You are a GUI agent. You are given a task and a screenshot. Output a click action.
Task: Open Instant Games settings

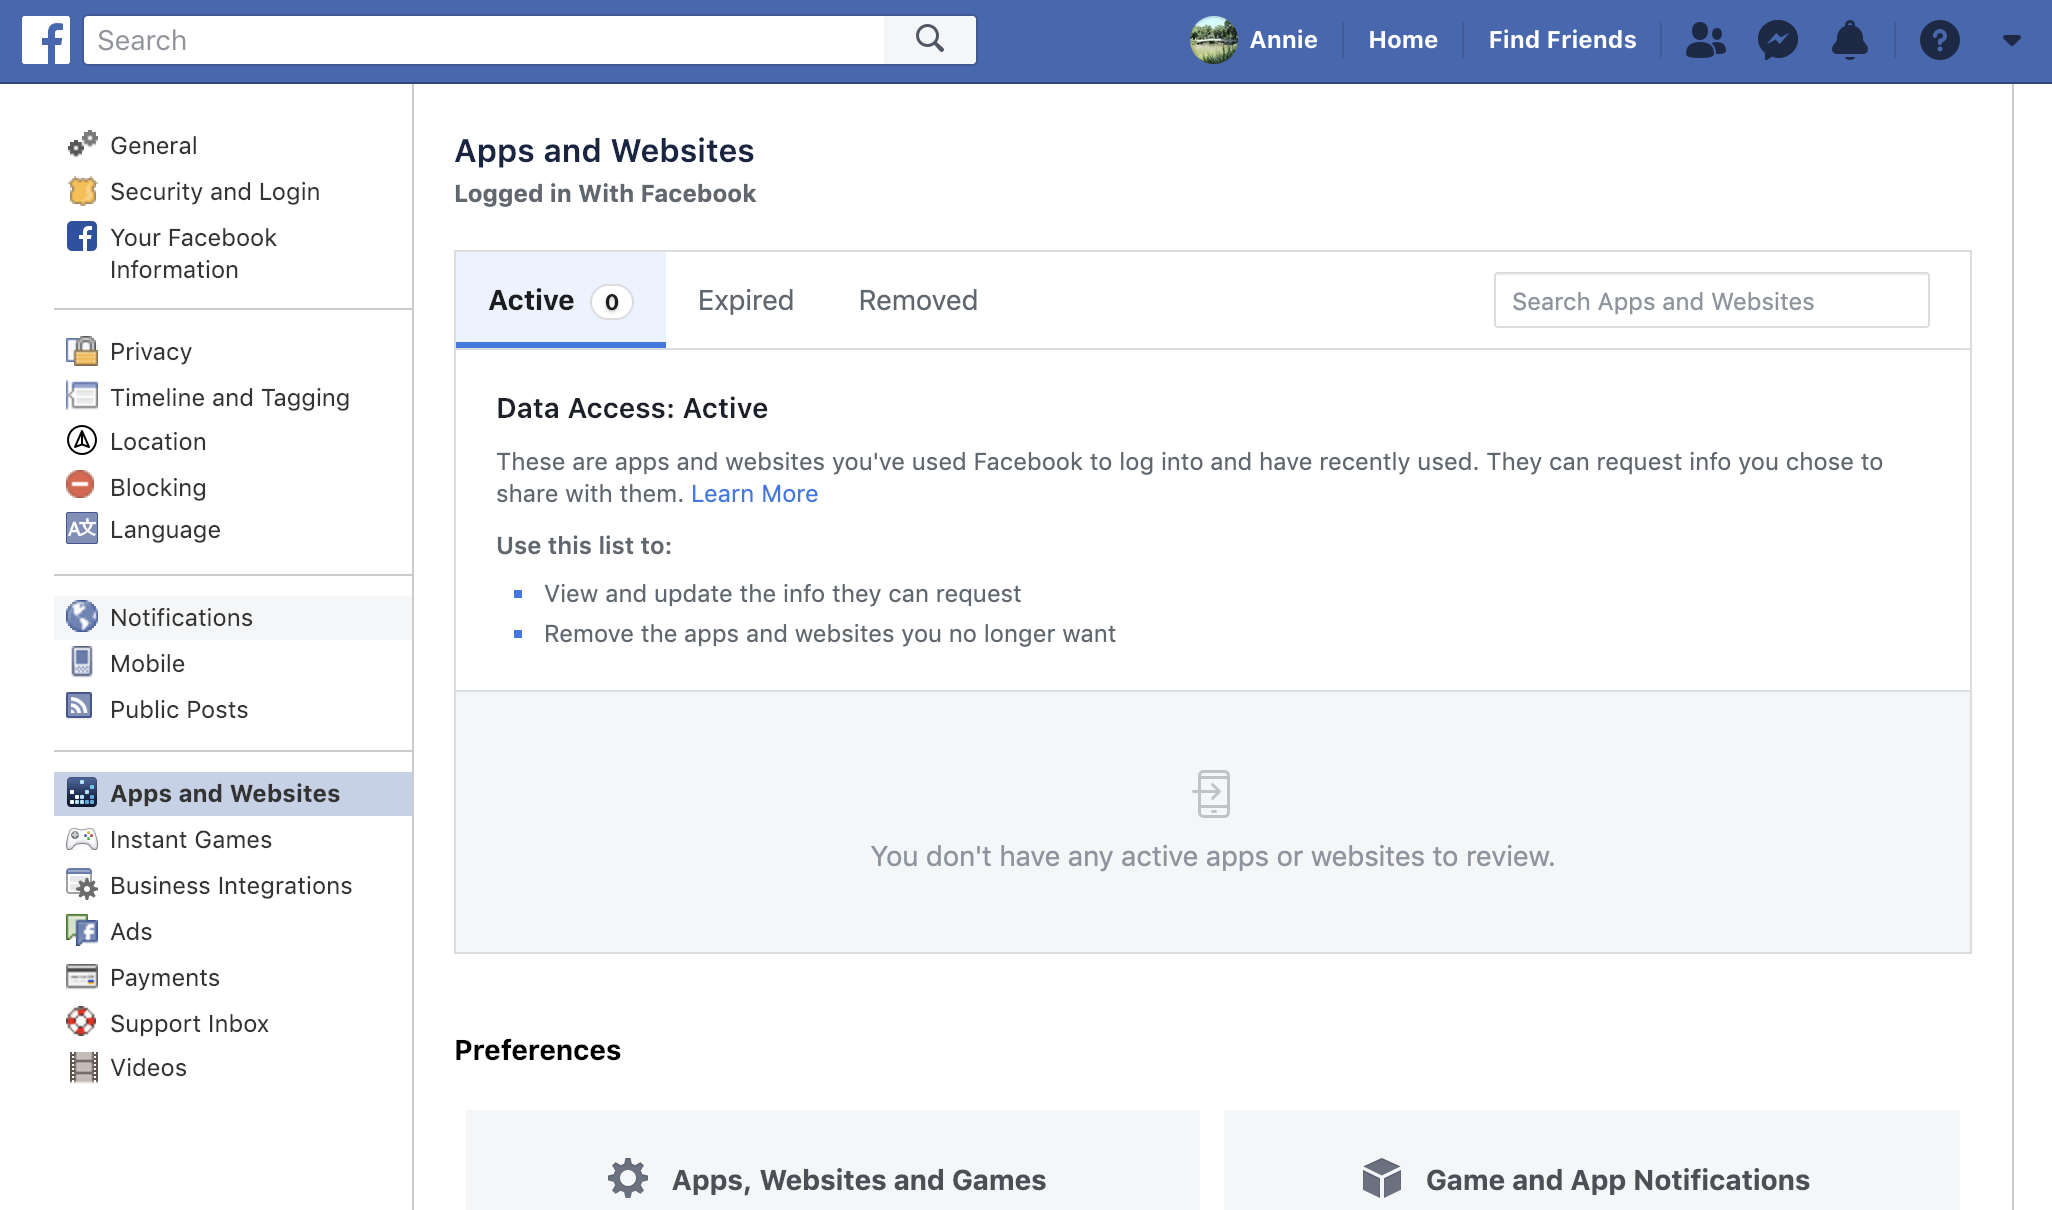click(x=191, y=840)
